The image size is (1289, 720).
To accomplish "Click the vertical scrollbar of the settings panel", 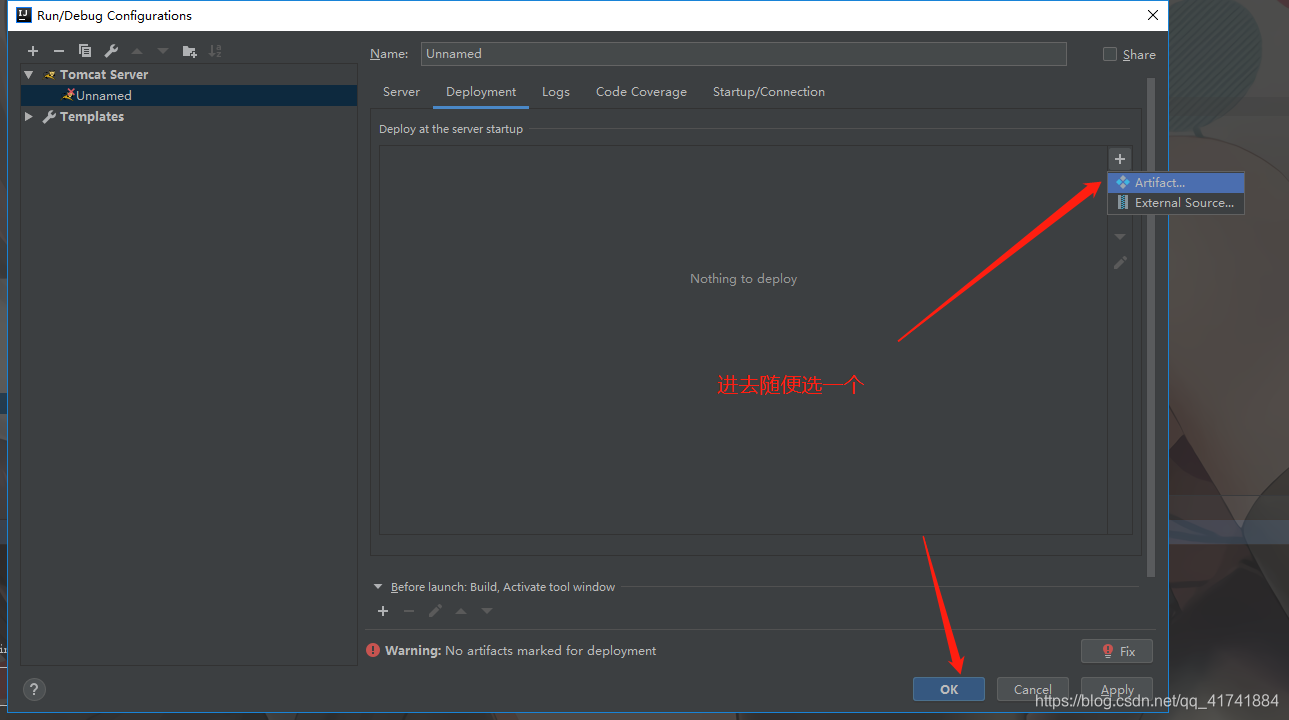I will click(x=1151, y=327).
